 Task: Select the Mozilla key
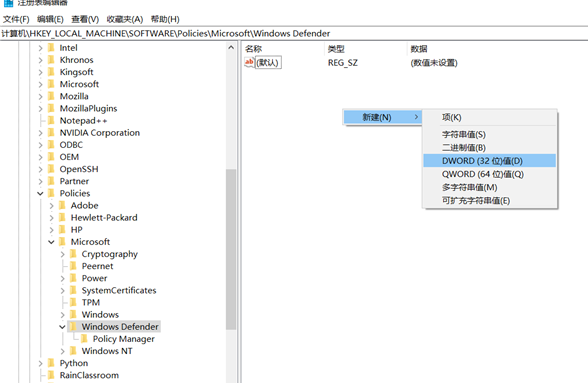coord(74,96)
